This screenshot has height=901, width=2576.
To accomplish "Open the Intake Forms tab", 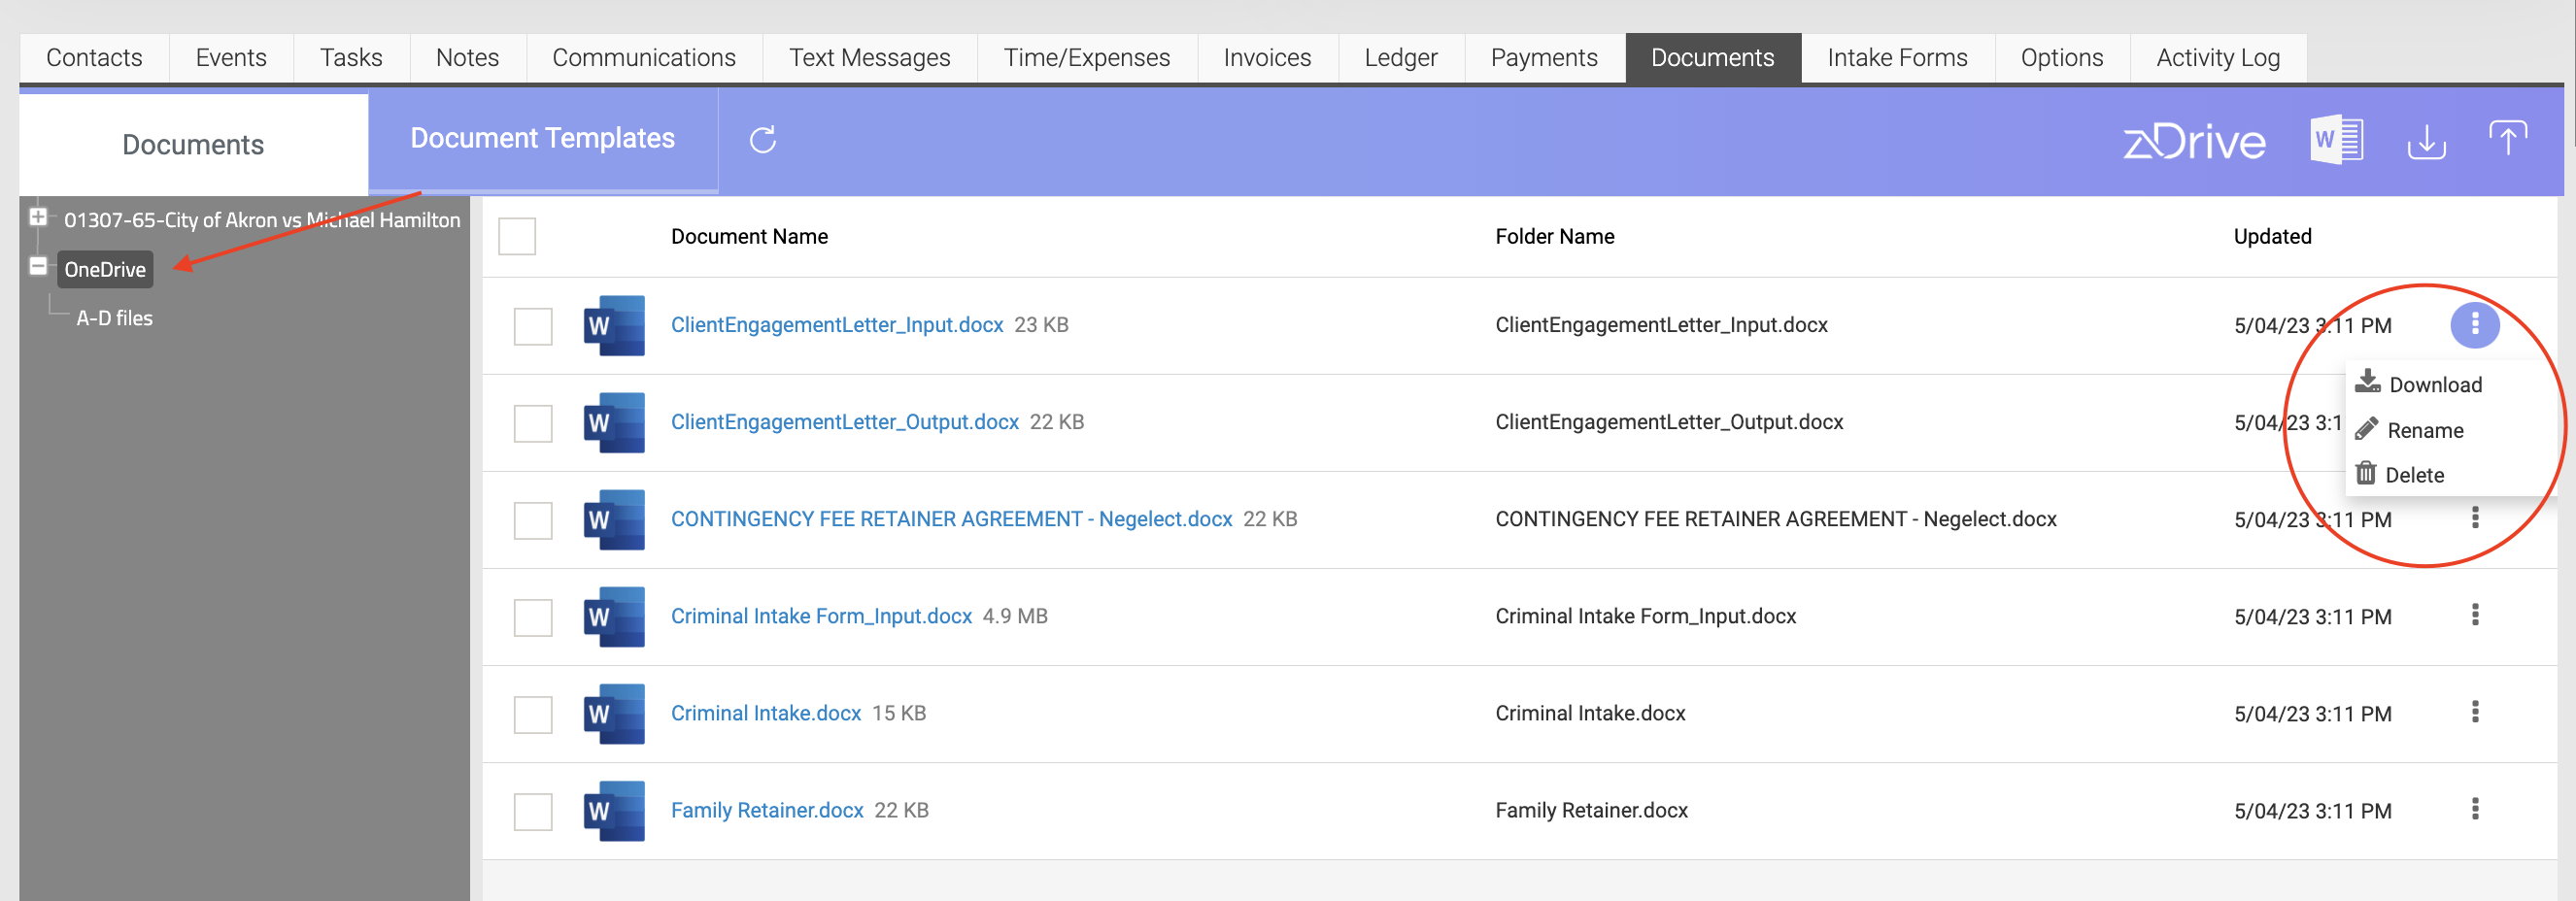I will click(1897, 58).
